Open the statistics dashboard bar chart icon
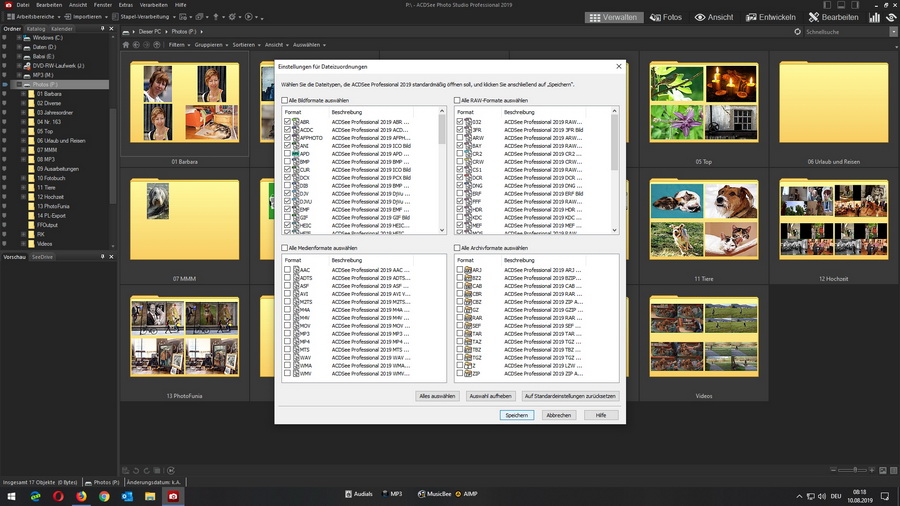Screen dimensions: 900x506 873,17
